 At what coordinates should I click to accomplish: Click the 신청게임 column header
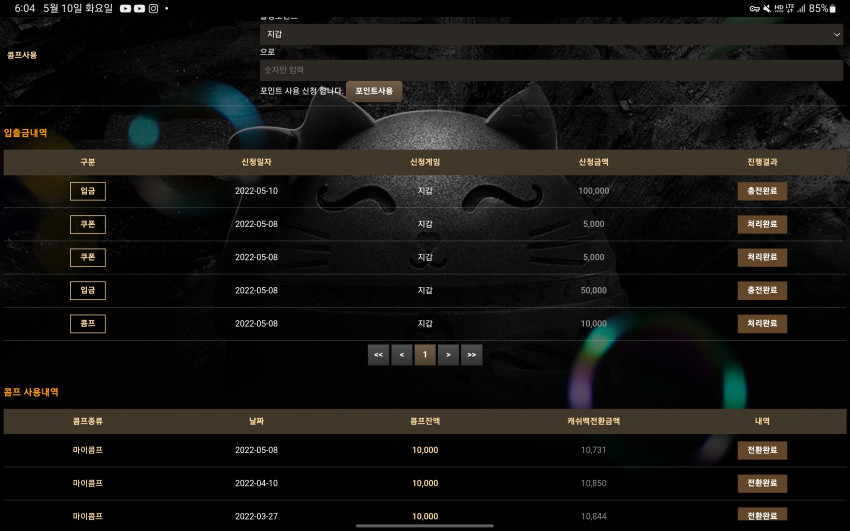coord(425,162)
